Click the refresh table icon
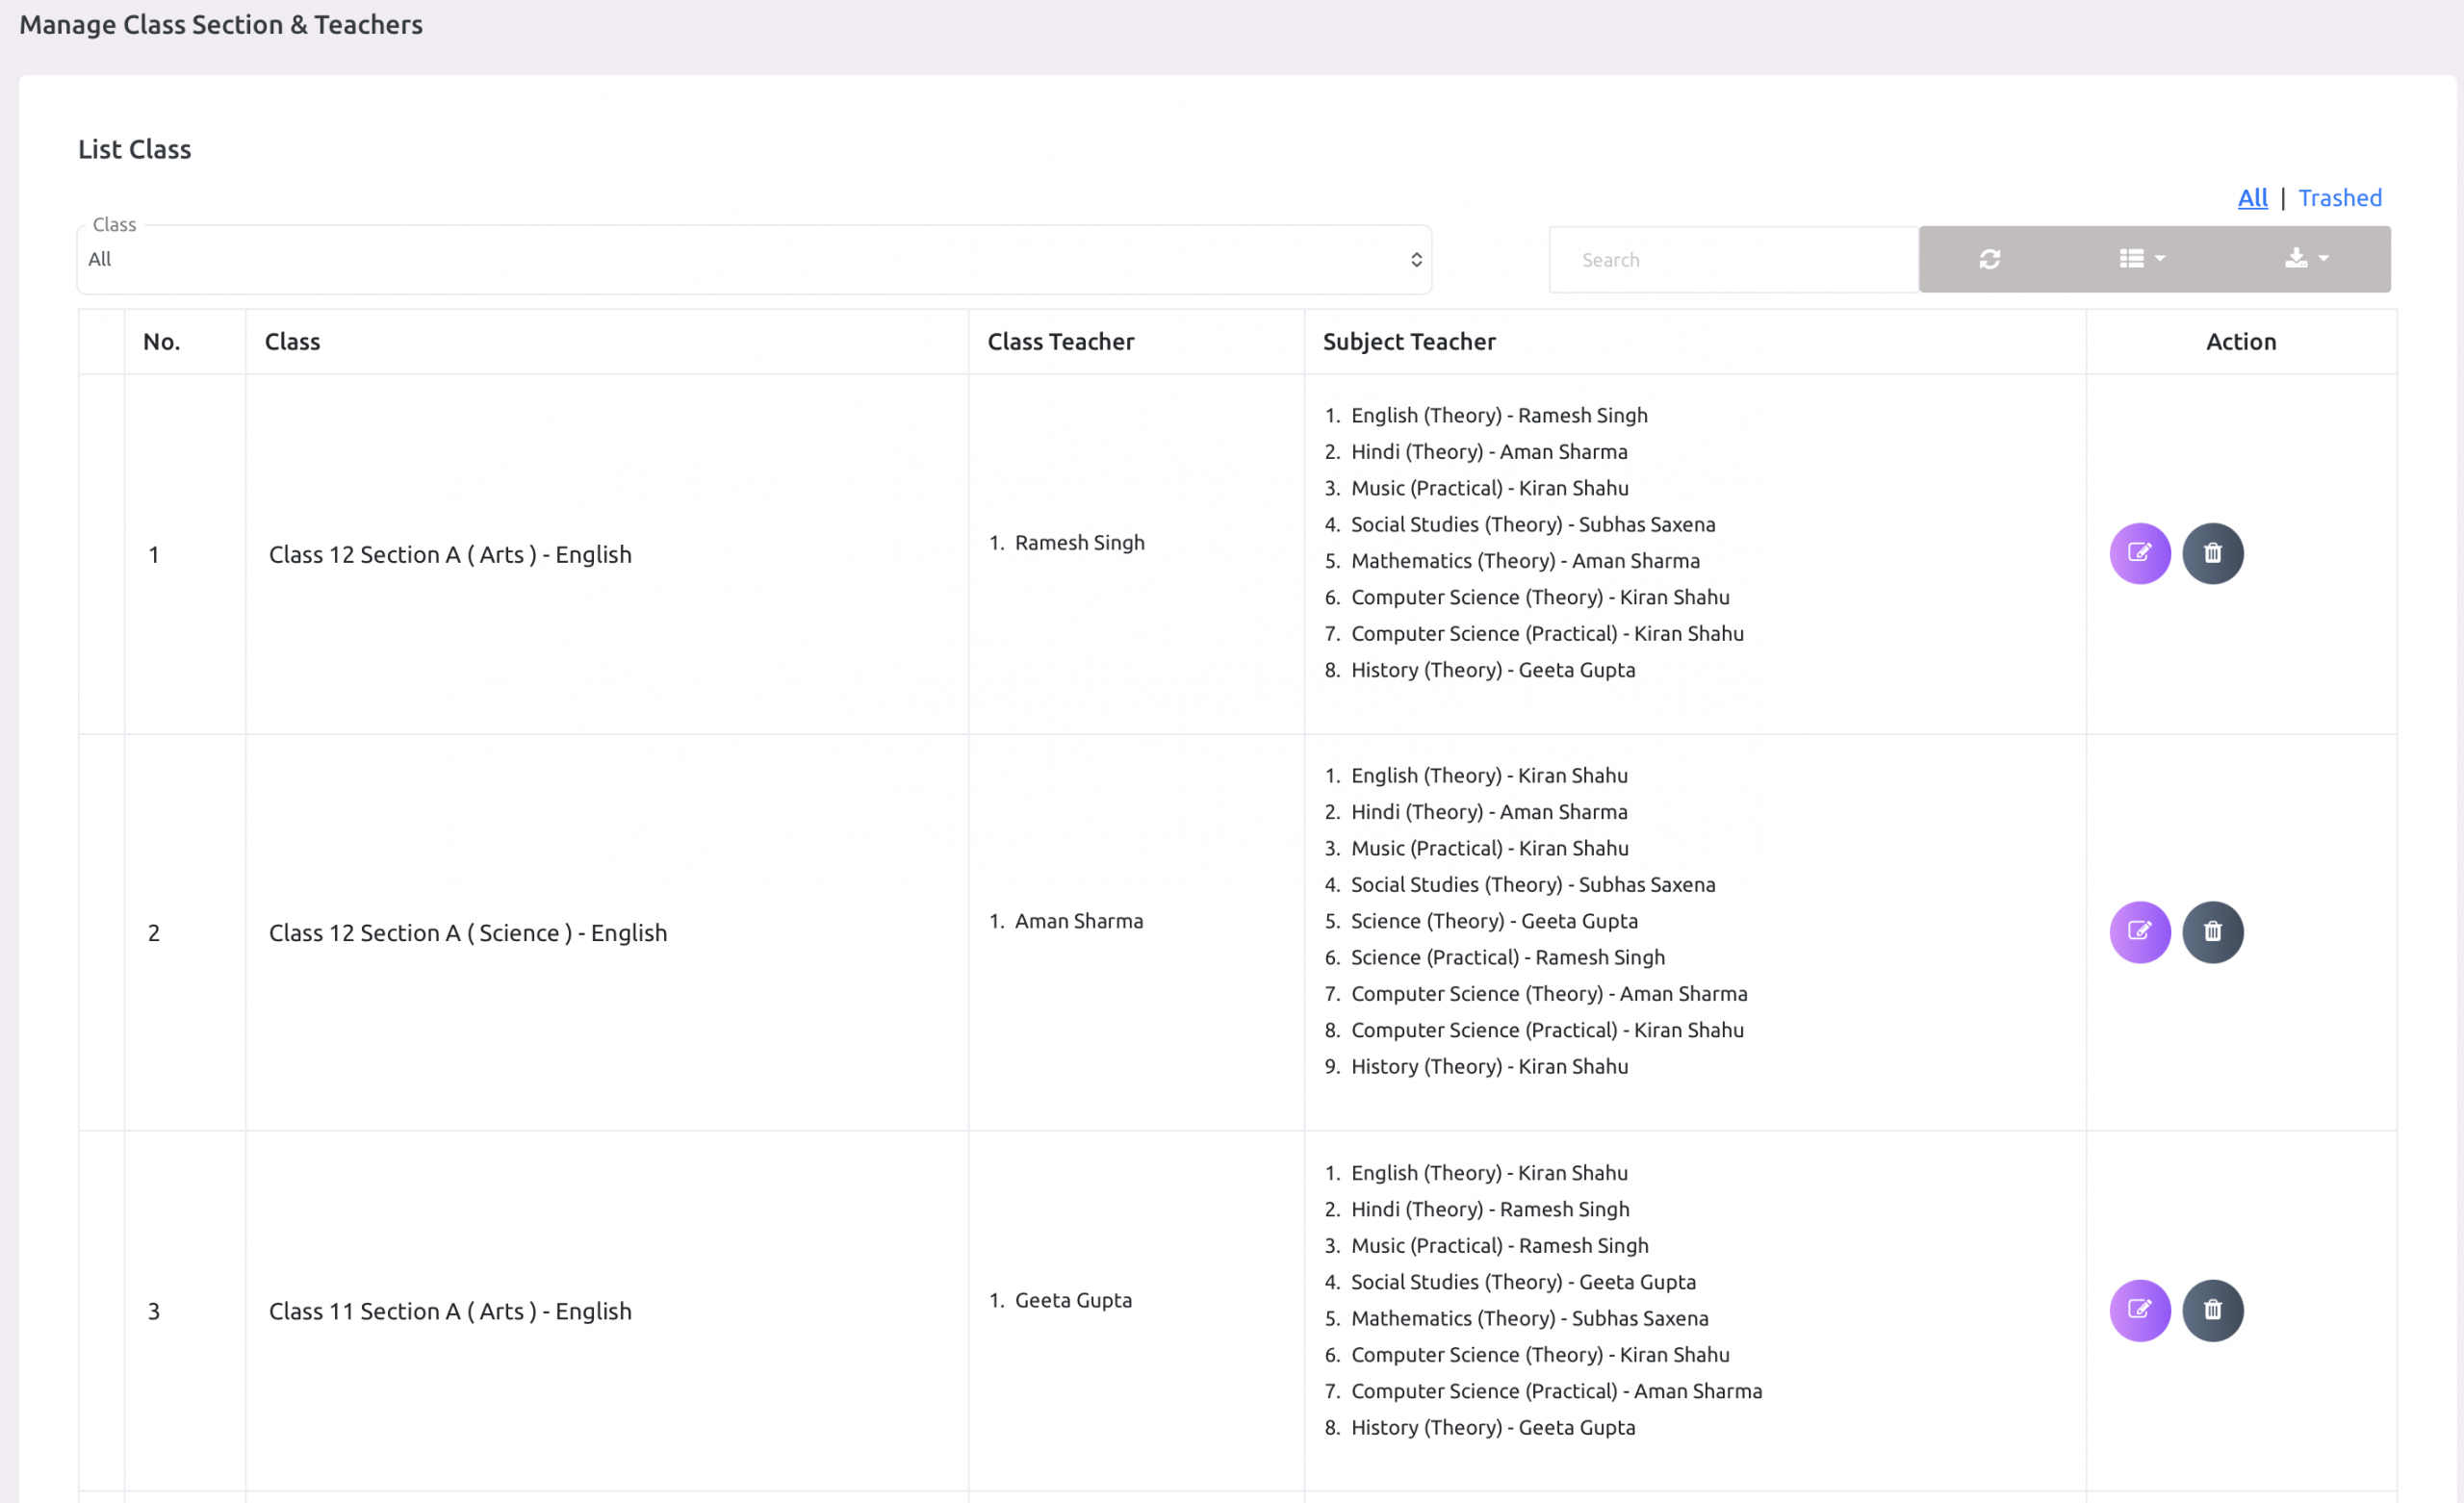This screenshot has height=1503, width=2464. tap(1989, 259)
